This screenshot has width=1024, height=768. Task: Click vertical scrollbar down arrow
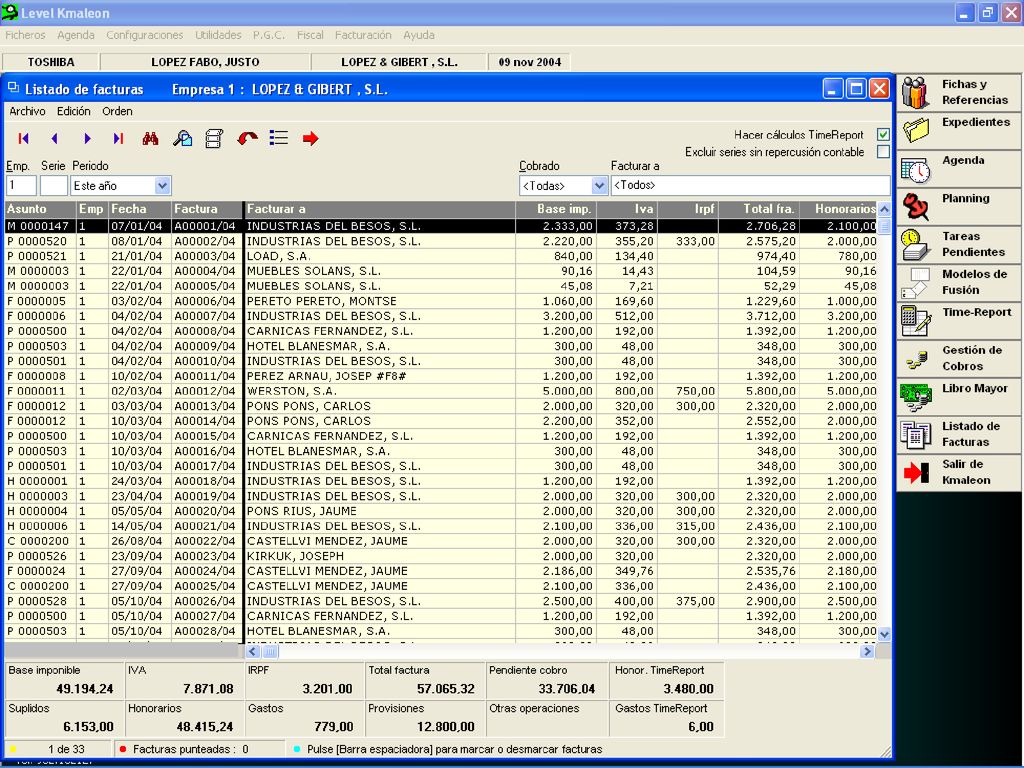884,633
